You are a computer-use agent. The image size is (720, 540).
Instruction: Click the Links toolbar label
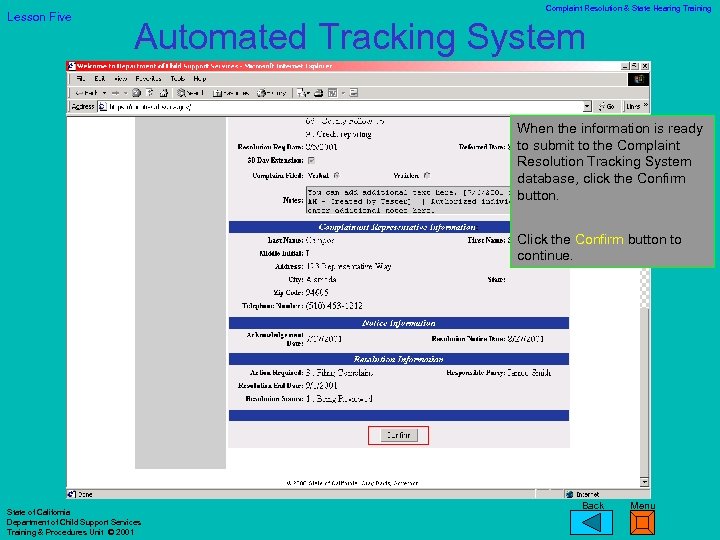(633, 107)
